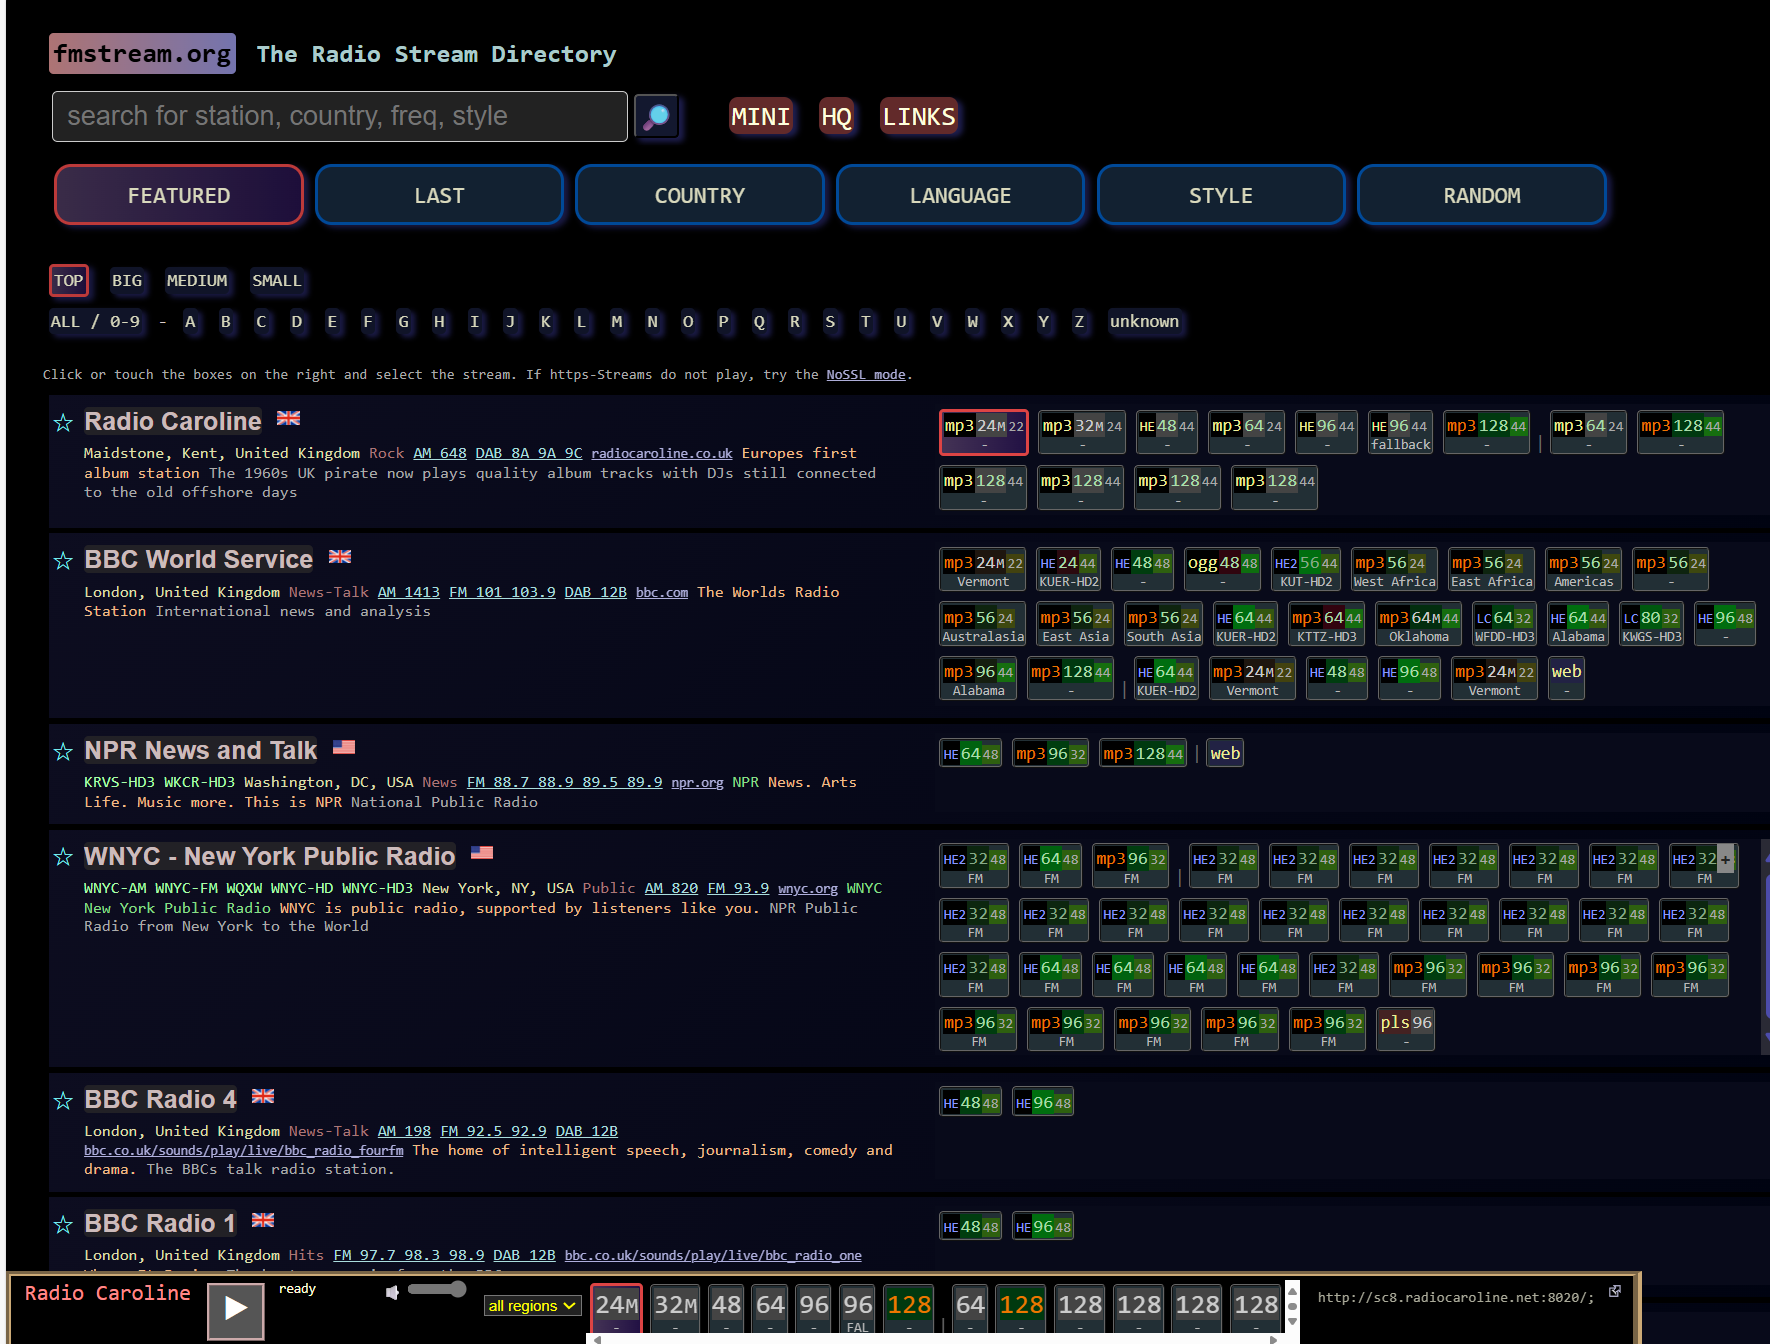Switch to the FEATURED tab

(179, 195)
